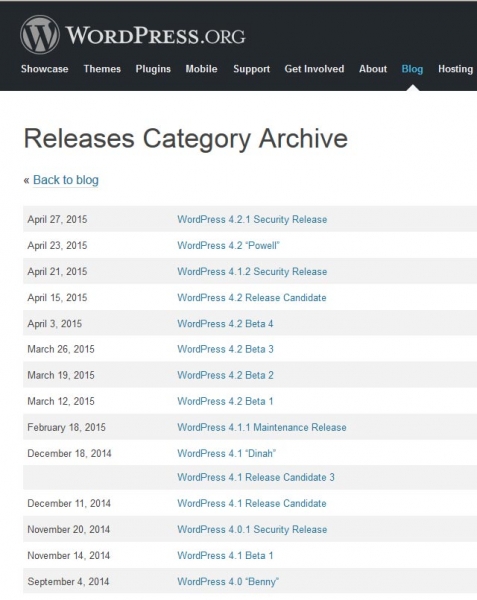Select the Blog tab
Viewport: 477px width, 600px height.
(x=412, y=69)
